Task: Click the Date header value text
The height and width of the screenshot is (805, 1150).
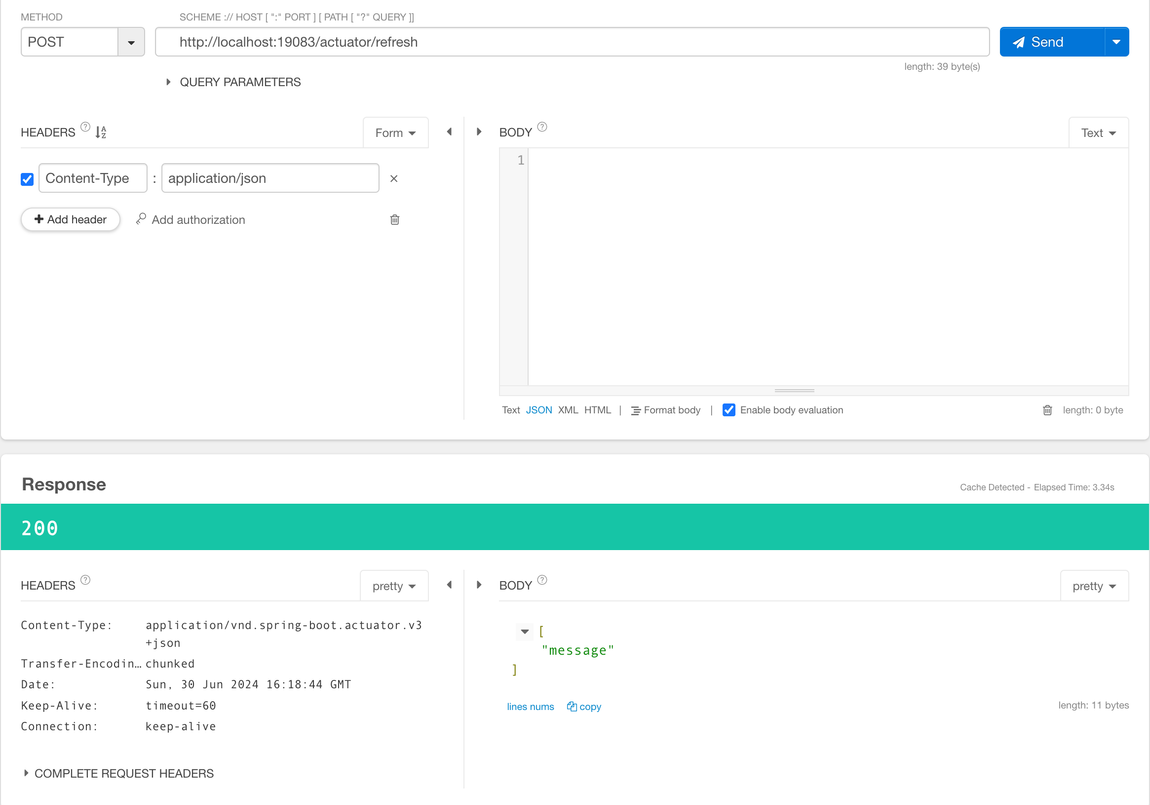Action: coord(248,684)
